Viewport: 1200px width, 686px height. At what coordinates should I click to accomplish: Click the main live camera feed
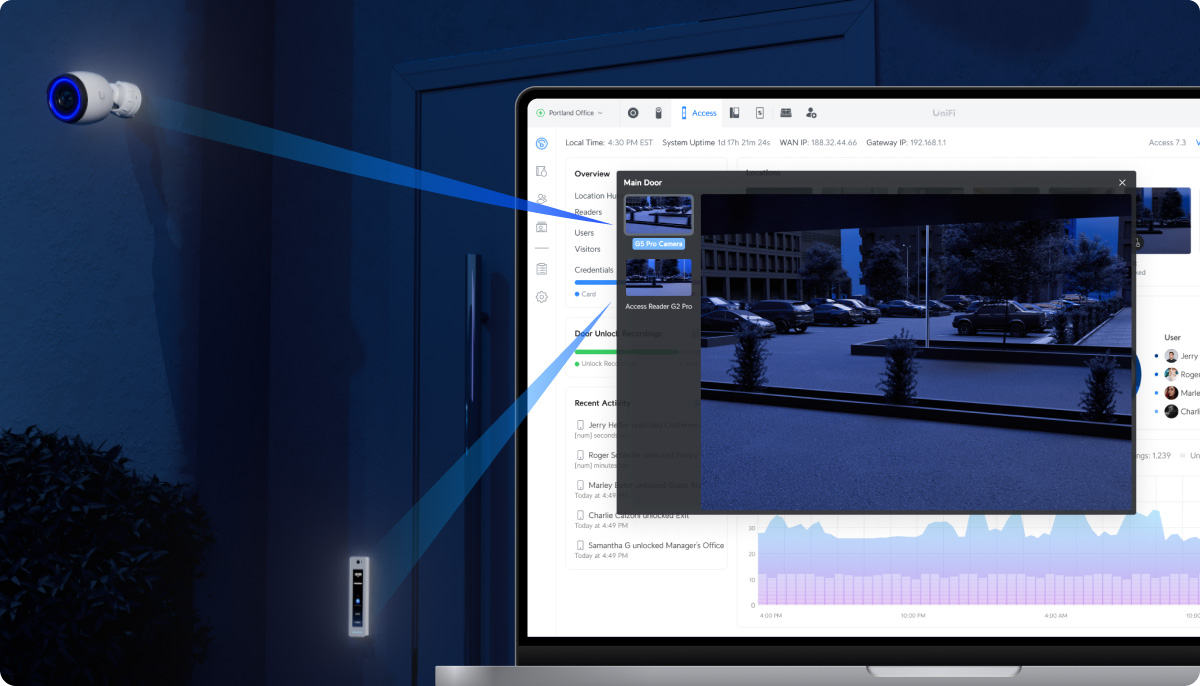(917, 352)
